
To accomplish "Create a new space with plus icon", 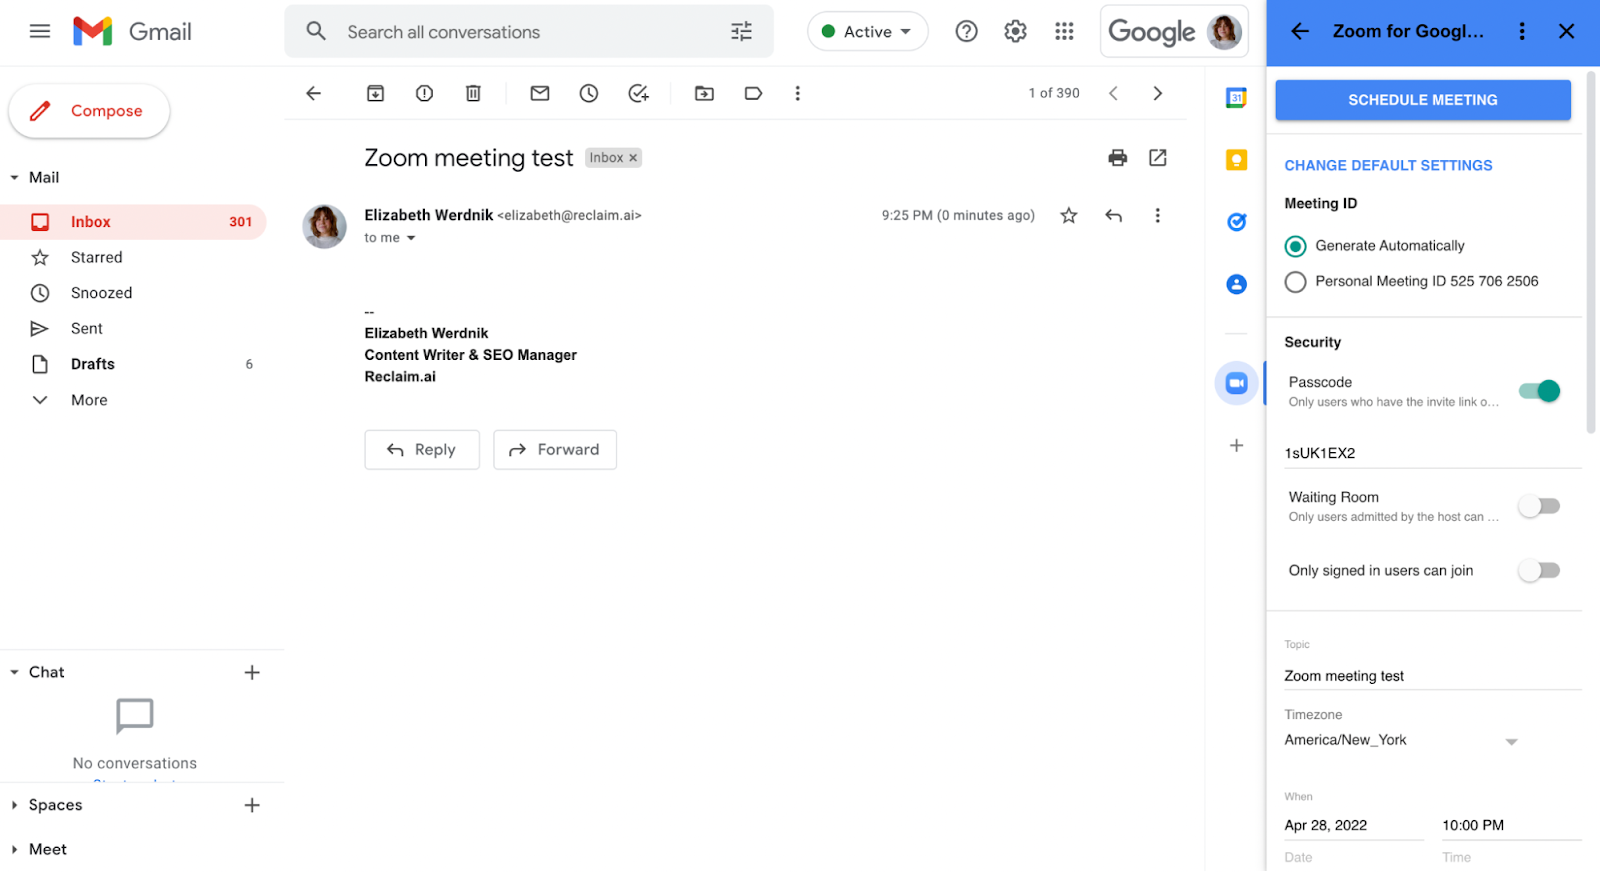I will [x=252, y=805].
